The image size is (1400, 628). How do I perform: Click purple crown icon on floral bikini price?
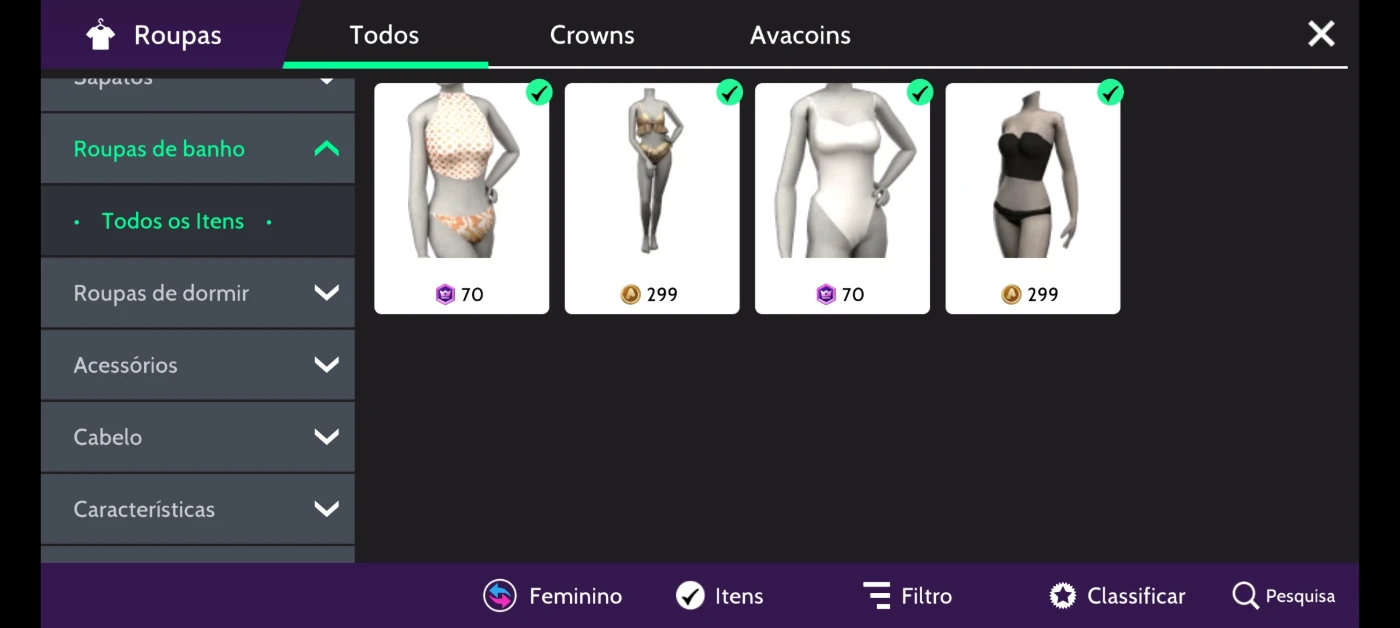(445, 294)
